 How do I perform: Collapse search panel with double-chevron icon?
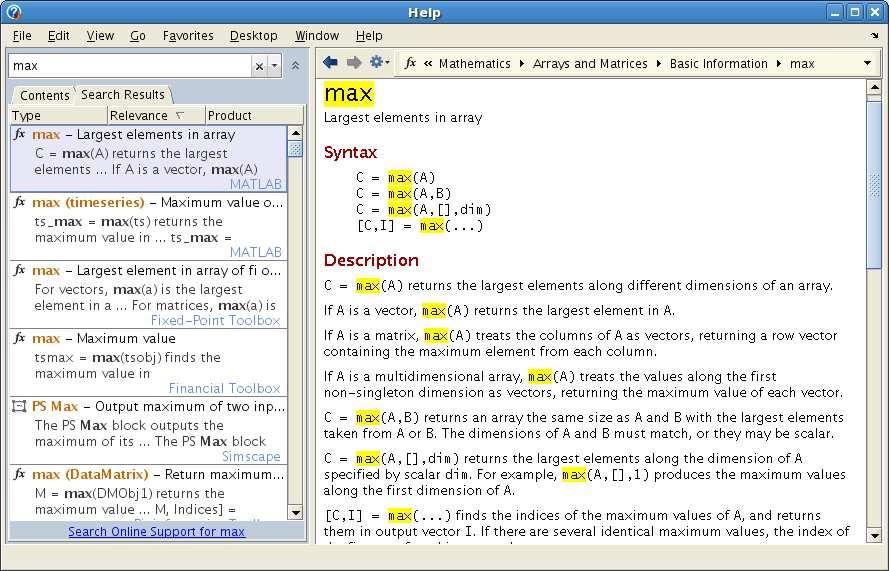point(295,66)
